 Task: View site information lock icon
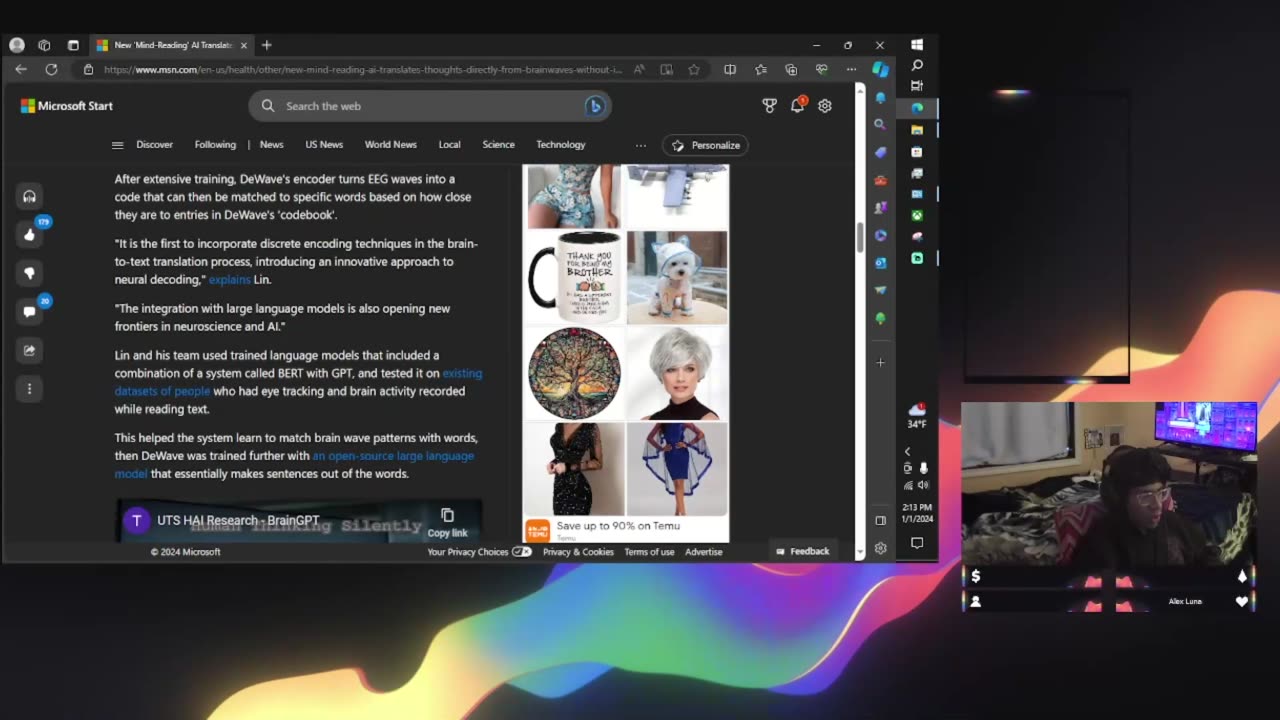coord(88,70)
